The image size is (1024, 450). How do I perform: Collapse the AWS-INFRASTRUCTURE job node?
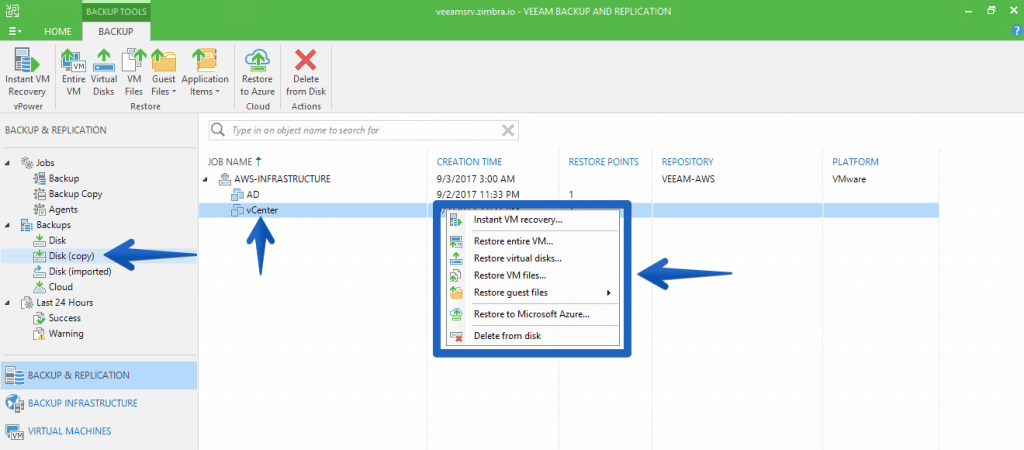(206, 179)
